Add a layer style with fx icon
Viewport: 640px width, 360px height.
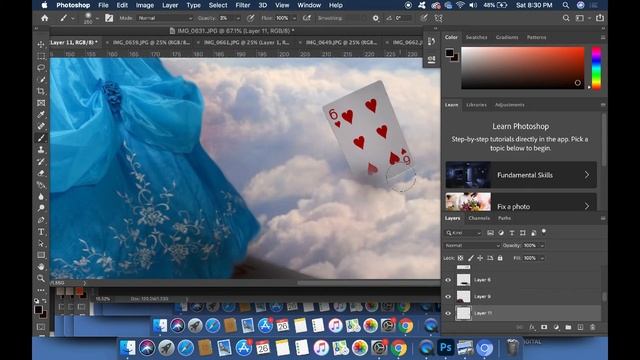(x=532, y=327)
